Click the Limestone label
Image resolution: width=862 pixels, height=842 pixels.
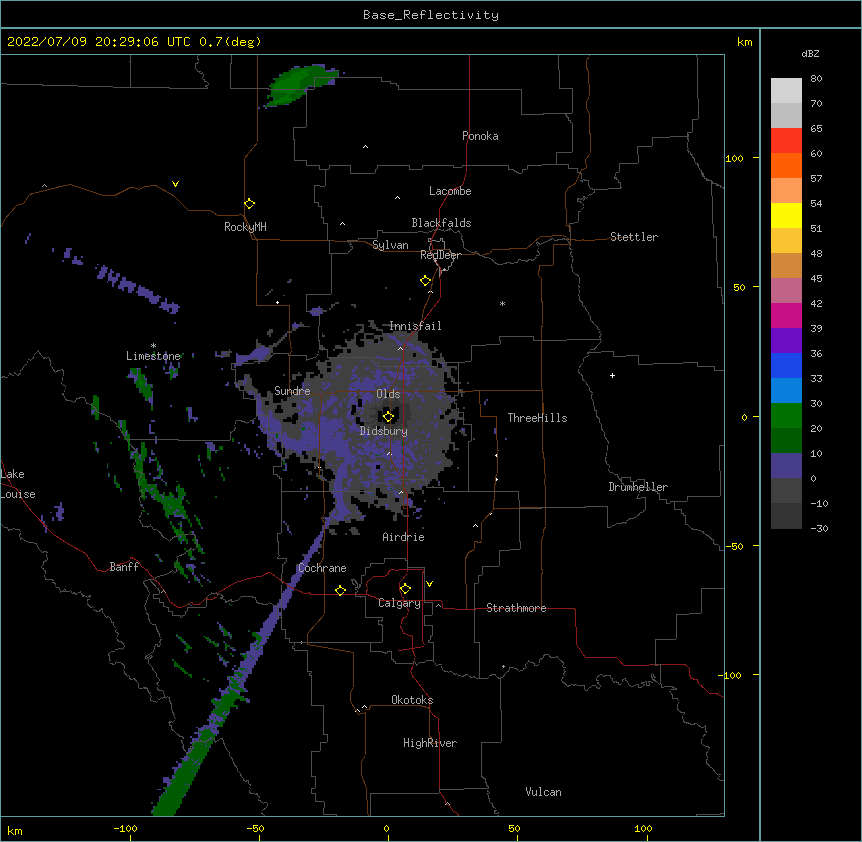153,356
